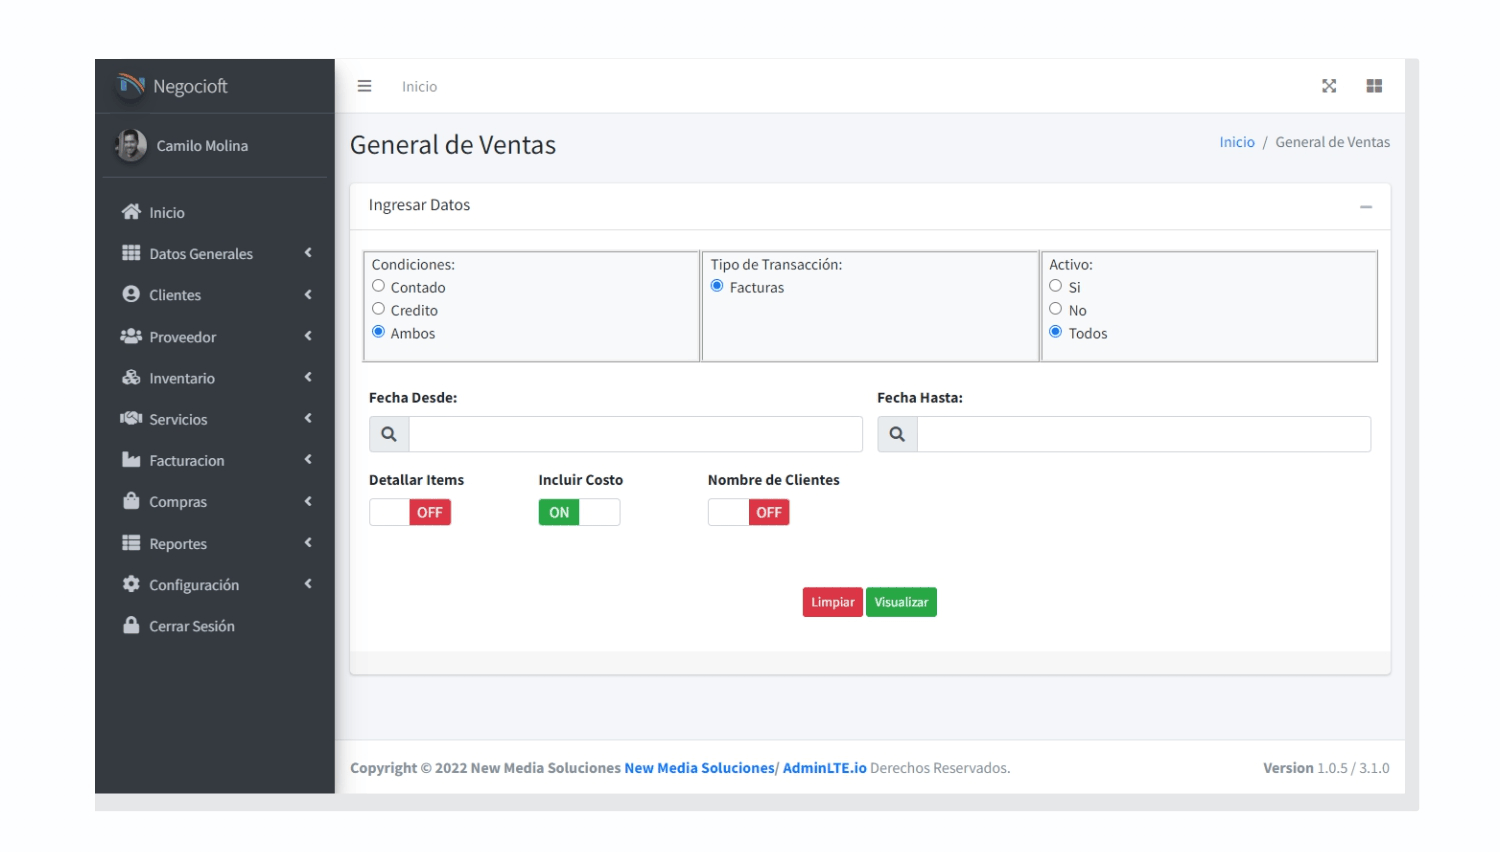The image size is (1500, 852).
Task: Click the hamburger menu icon in top bar
Action: coord(364,86)
